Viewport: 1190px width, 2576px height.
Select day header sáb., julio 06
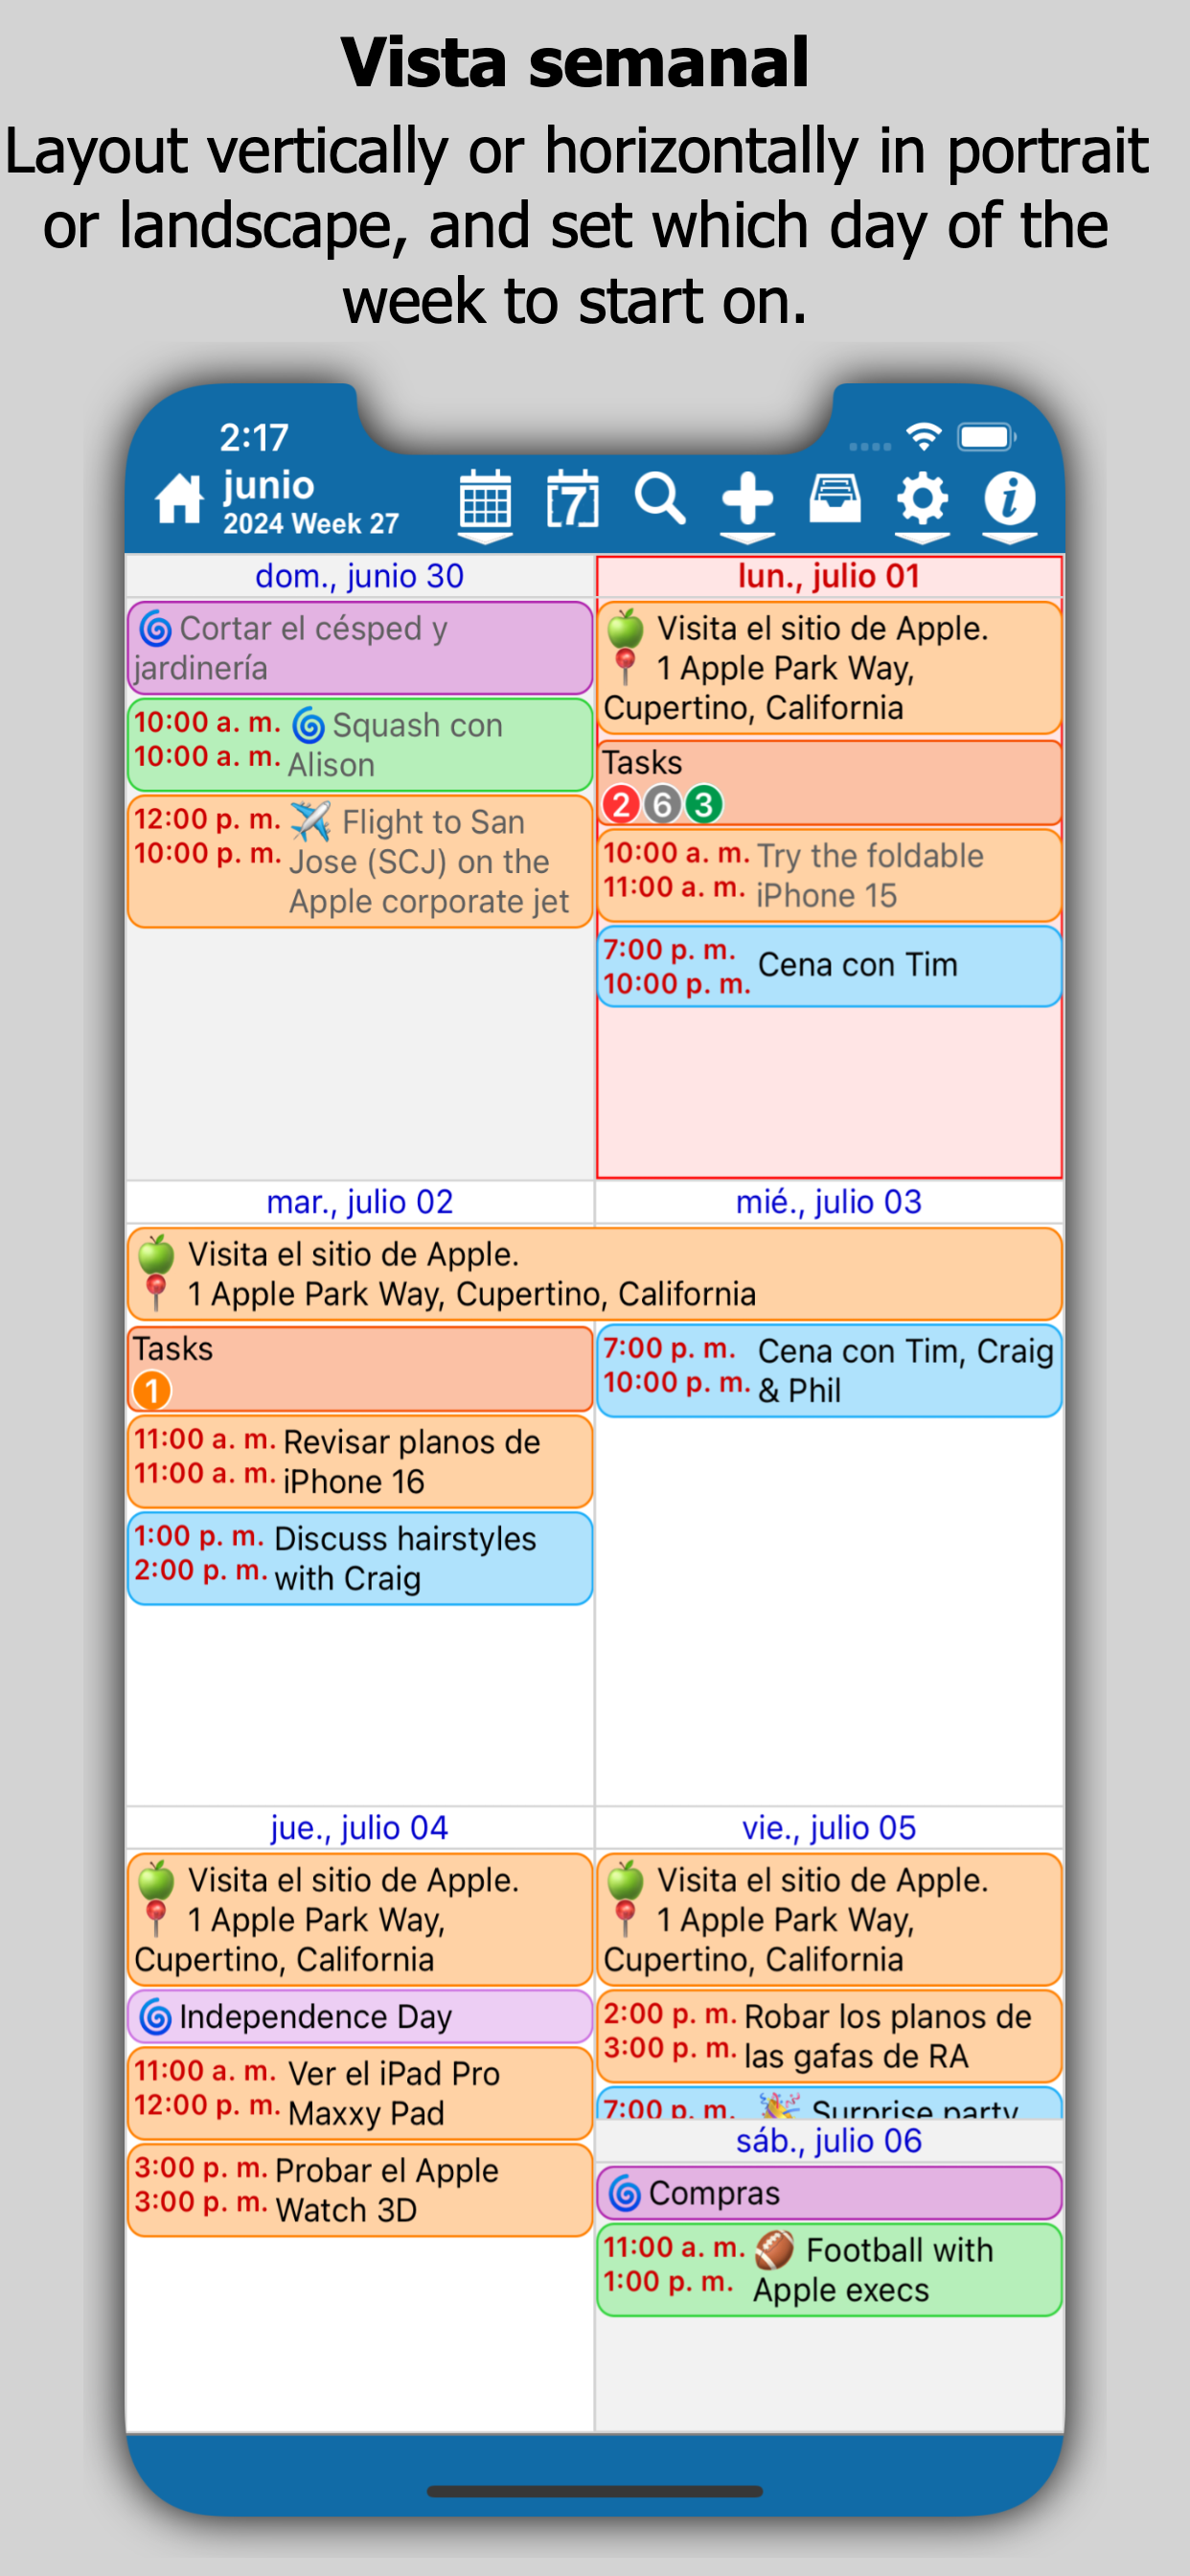[x=829, y=2140]
